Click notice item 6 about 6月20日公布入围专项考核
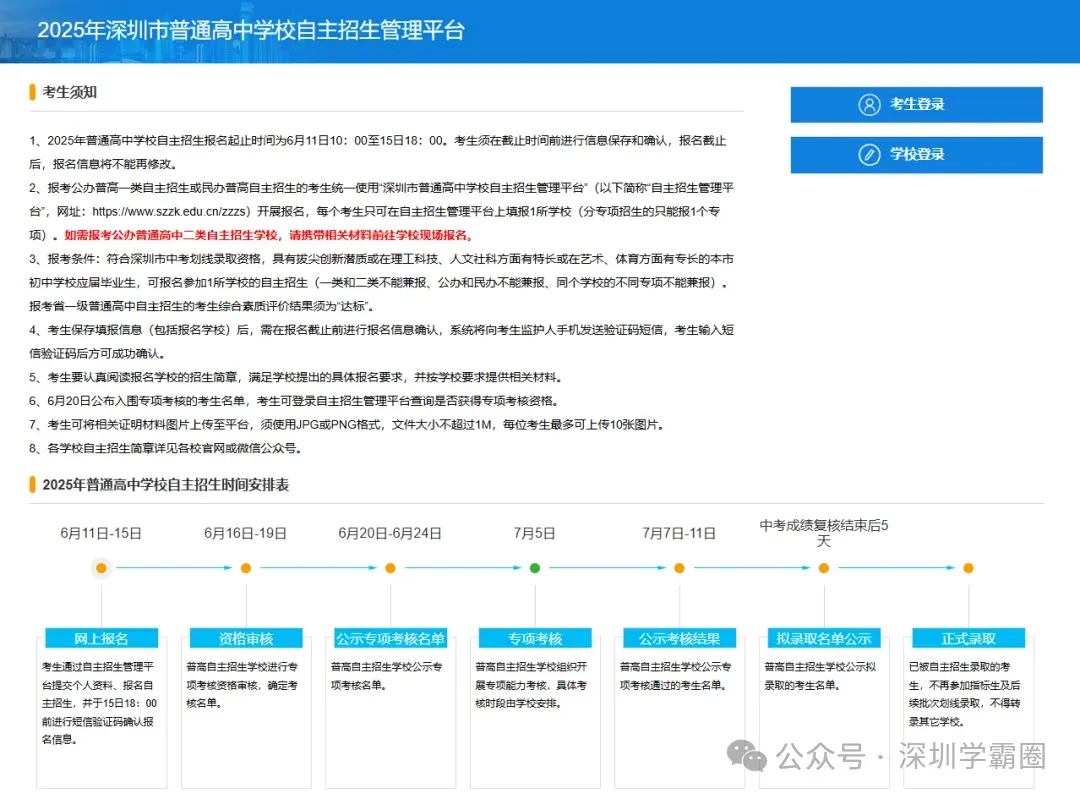 click(x=295, y=401)
